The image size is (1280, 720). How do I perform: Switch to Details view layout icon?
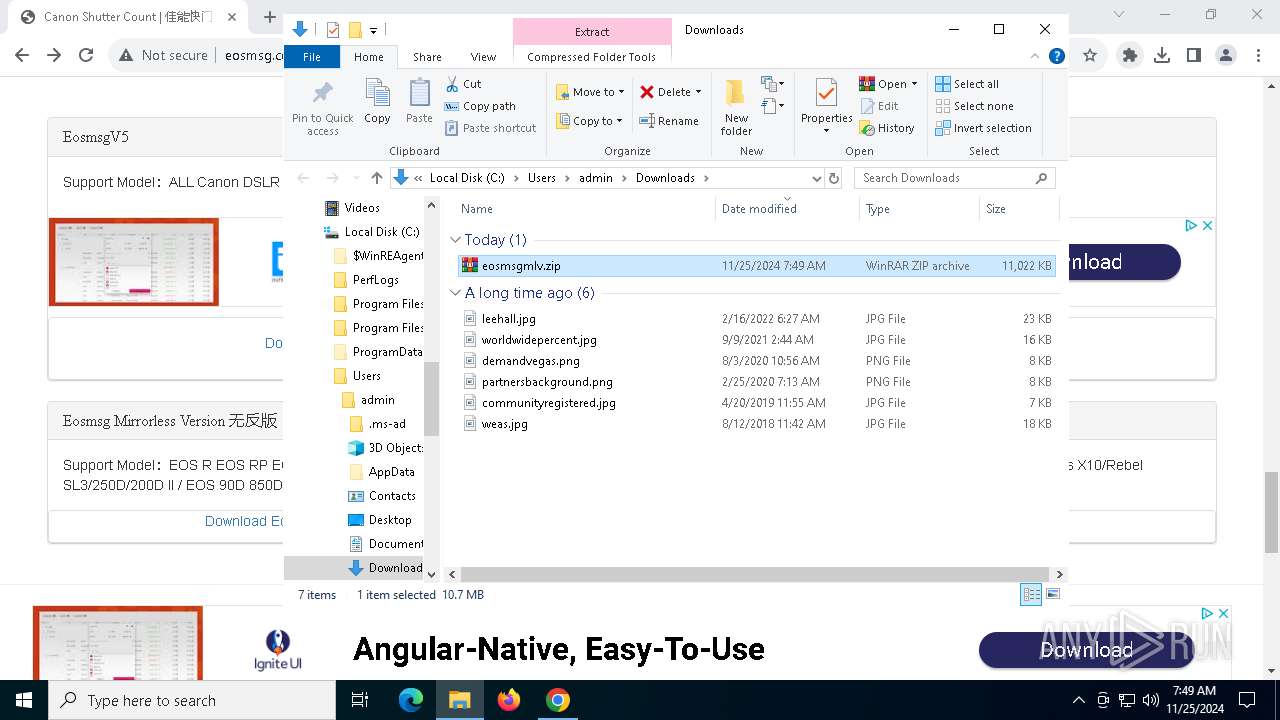(x=1031, y=595)
